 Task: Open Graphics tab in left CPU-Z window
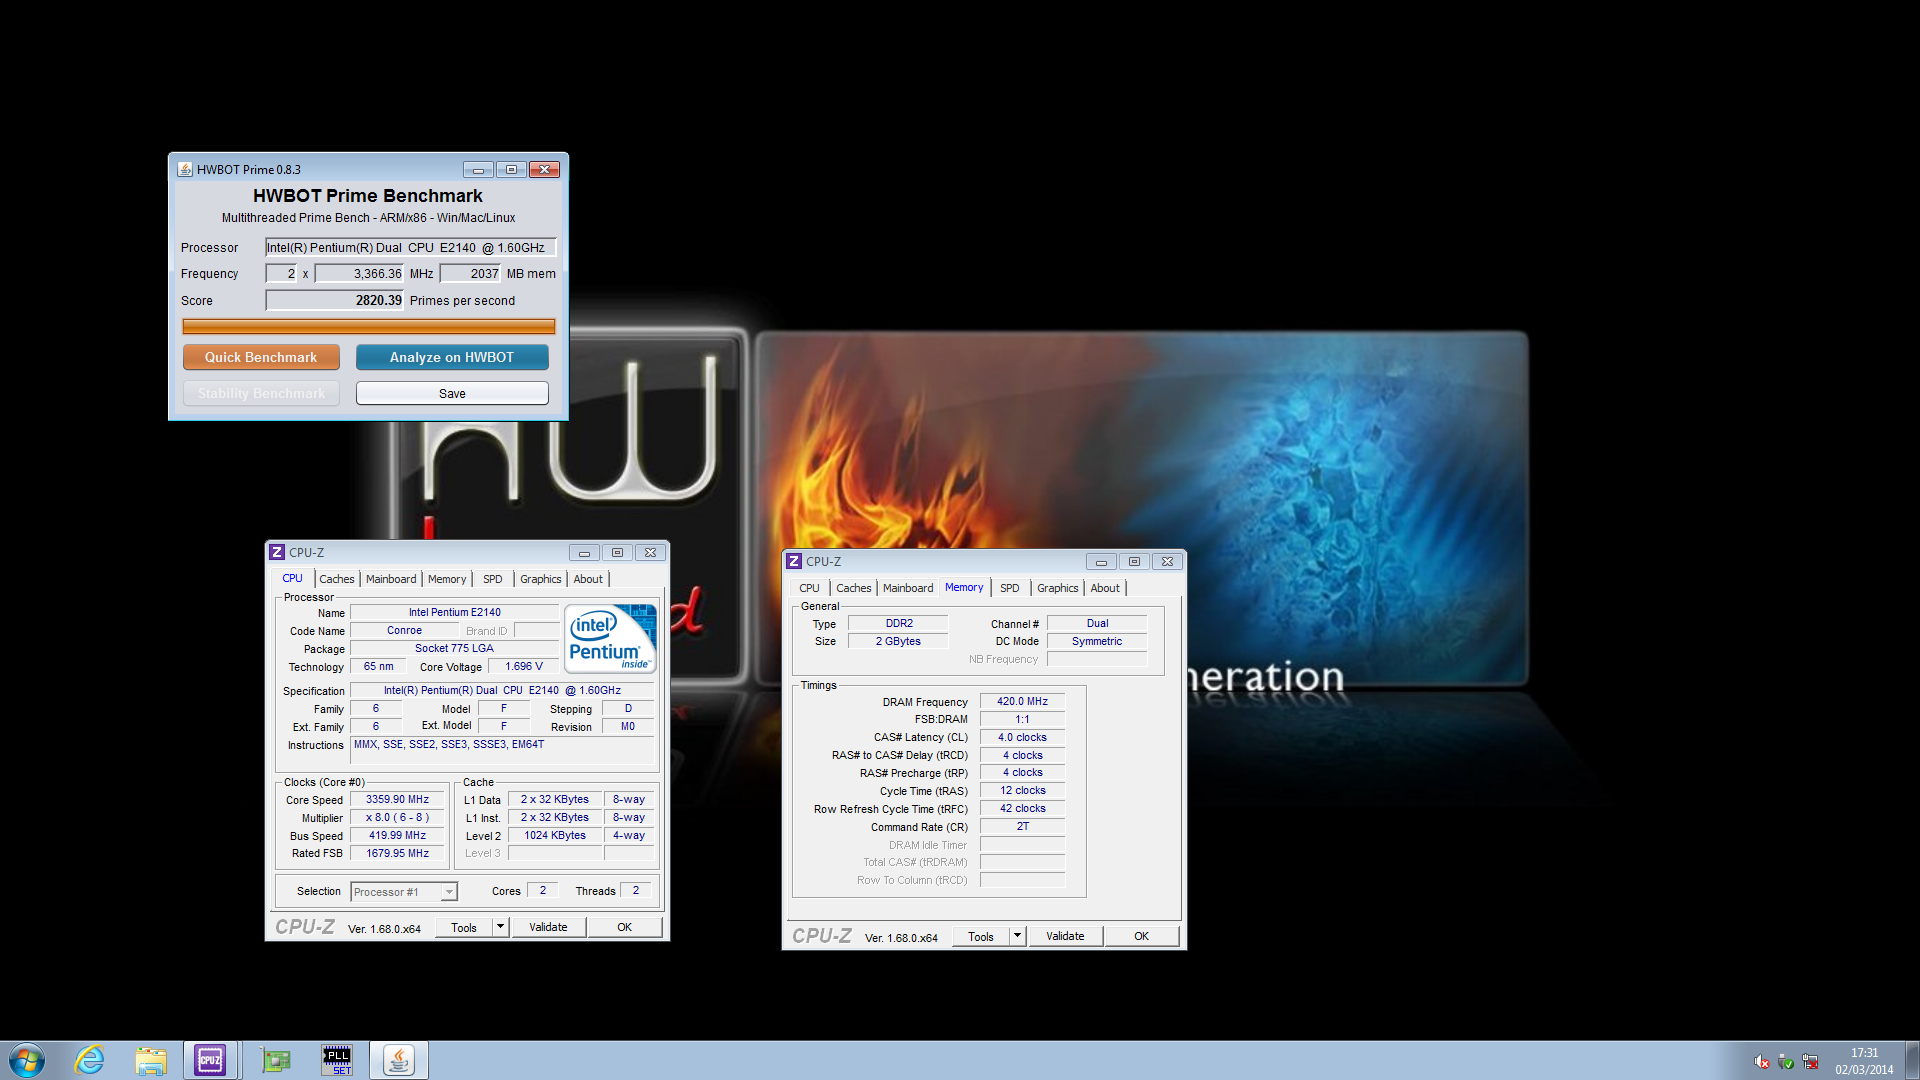pyautogui.click(x=541, y=579)
